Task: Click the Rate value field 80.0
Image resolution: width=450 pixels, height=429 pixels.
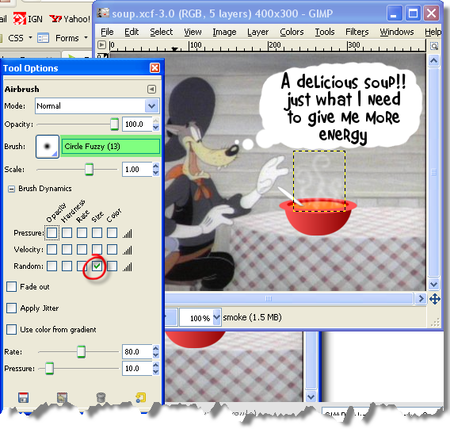Action: [137, 352]
